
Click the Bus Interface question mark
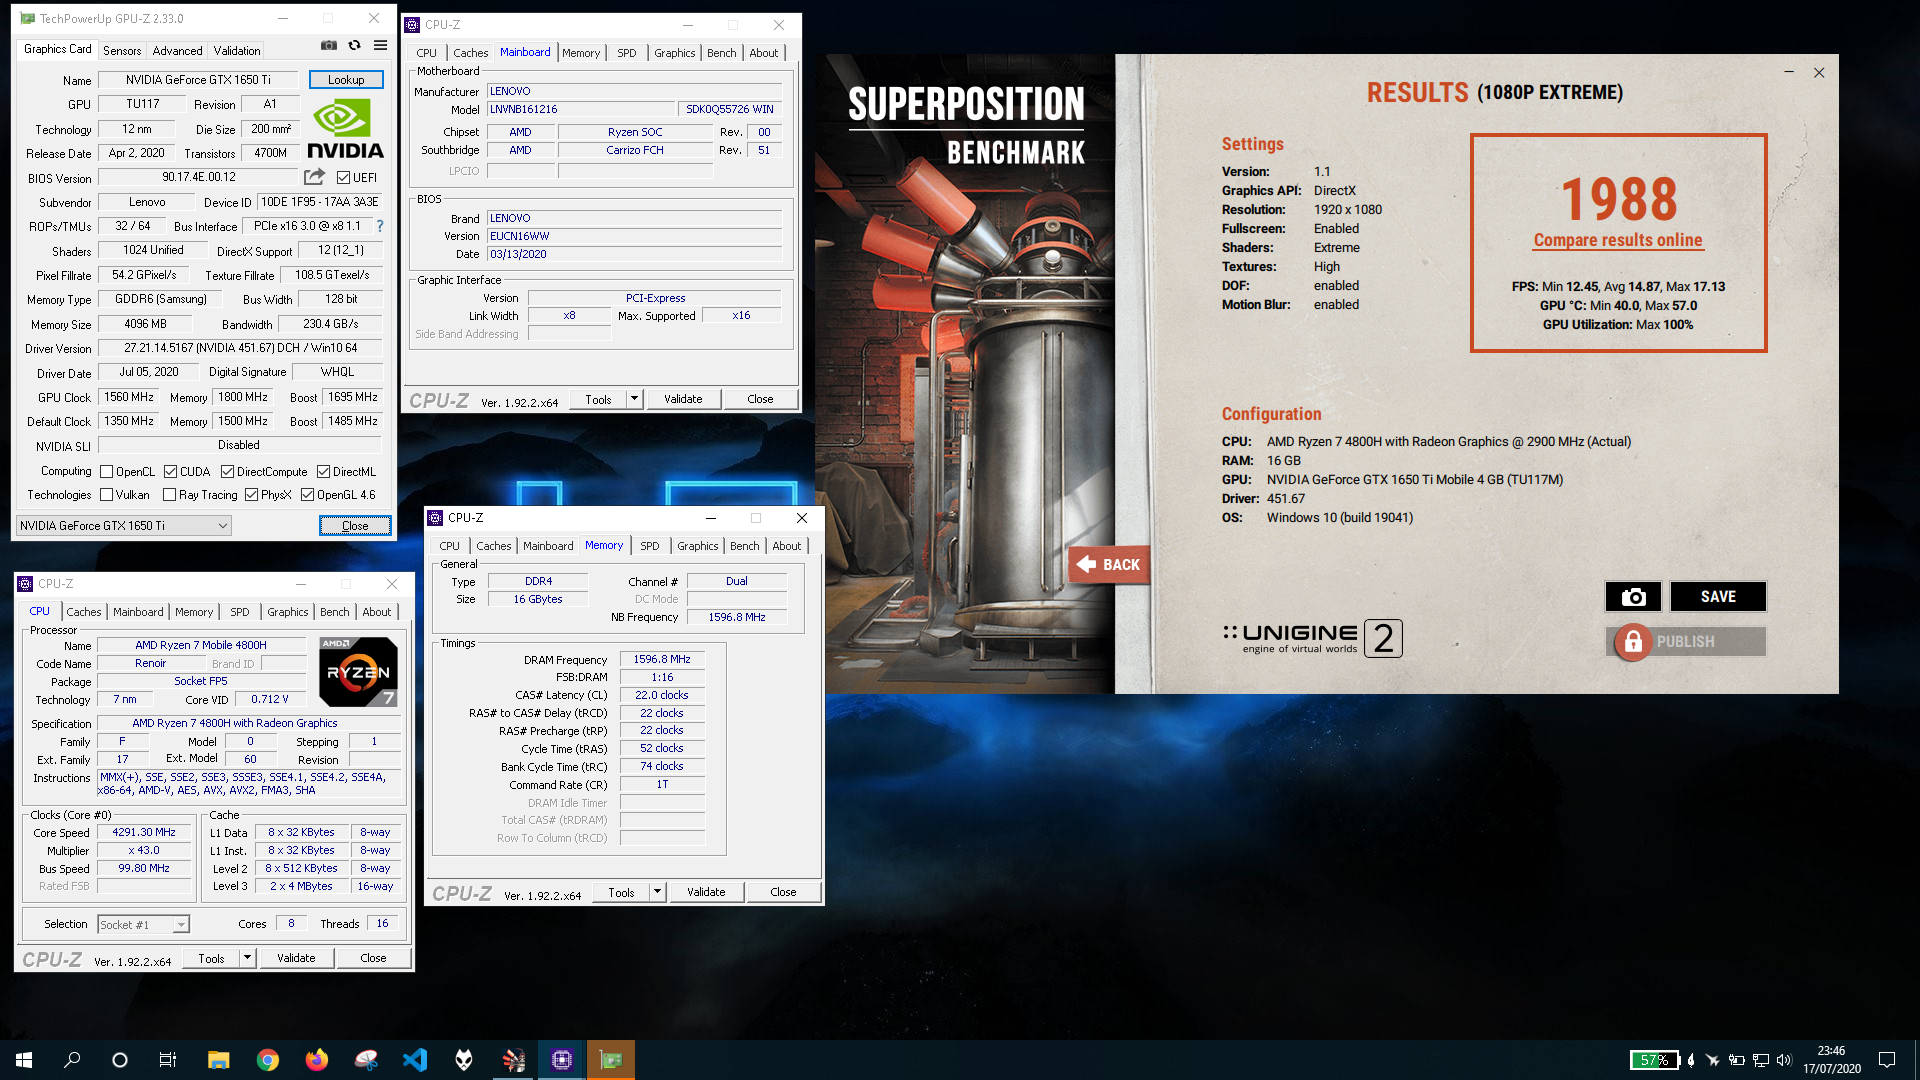380,226
